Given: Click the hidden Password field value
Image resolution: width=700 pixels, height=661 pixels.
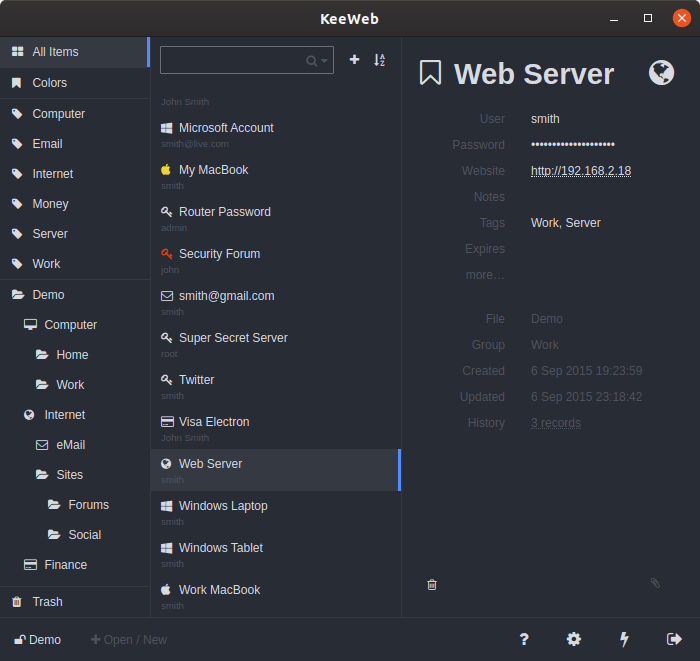Looking at the screenshot, I should pyautogui.click(x=573, y=144).
